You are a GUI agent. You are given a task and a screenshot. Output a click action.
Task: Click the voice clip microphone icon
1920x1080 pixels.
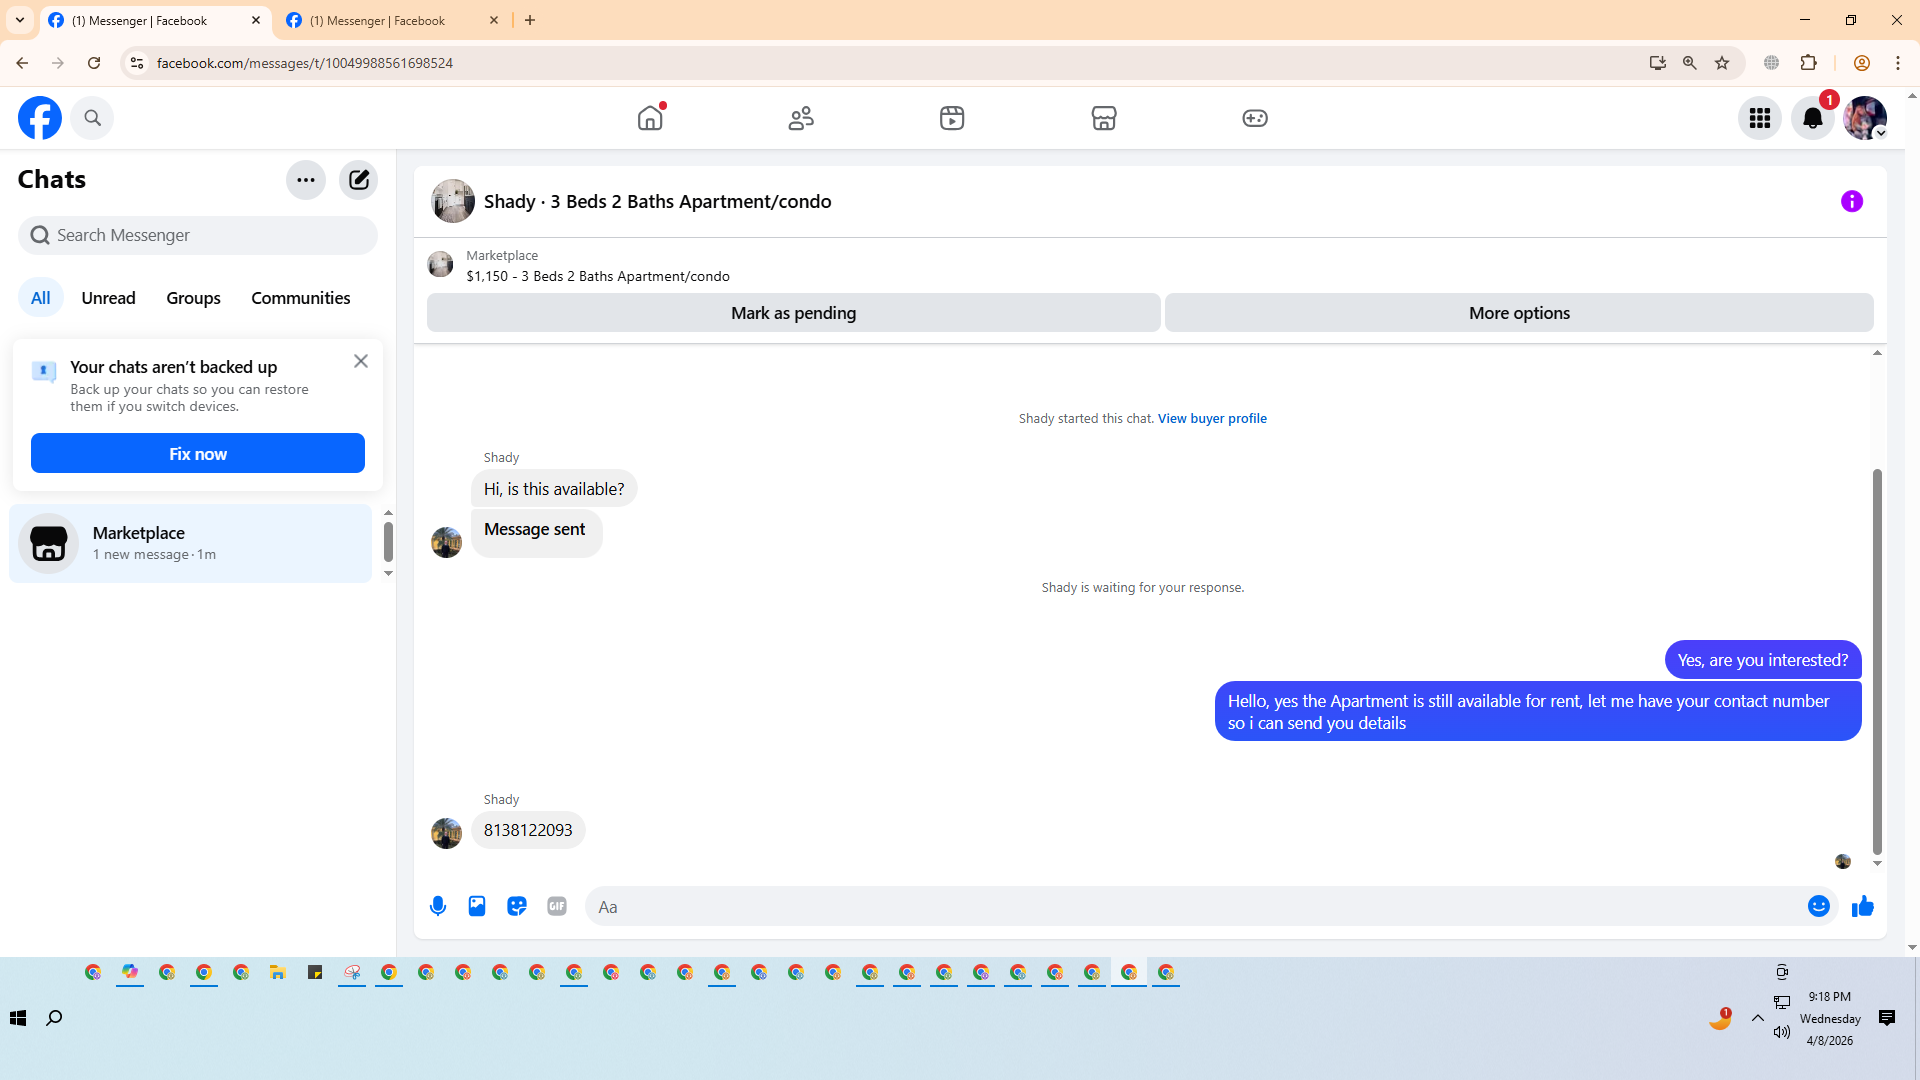pos(438,906)
